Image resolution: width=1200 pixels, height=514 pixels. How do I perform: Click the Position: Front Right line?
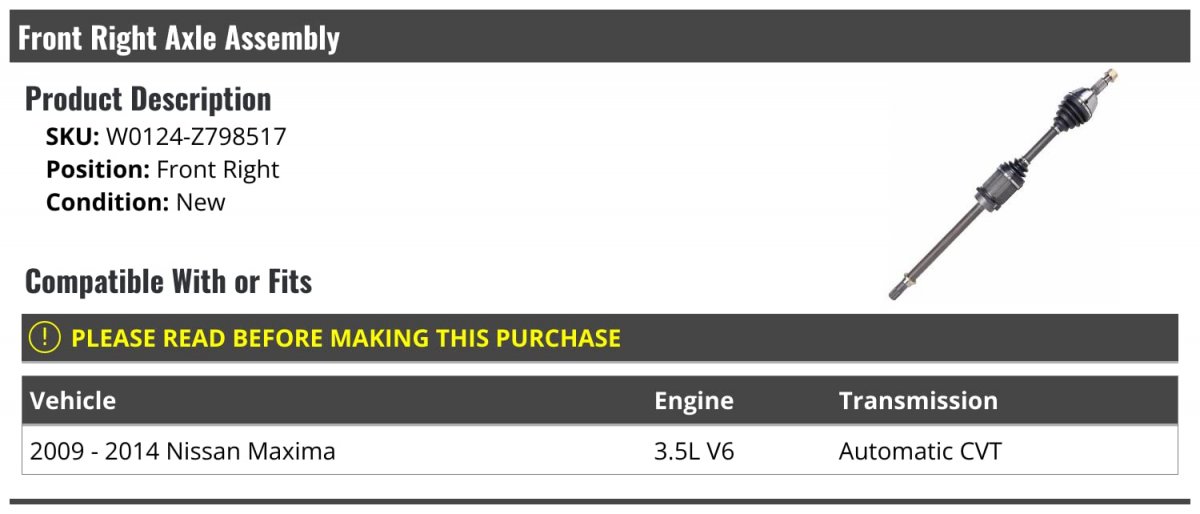(x=163, y=170)
